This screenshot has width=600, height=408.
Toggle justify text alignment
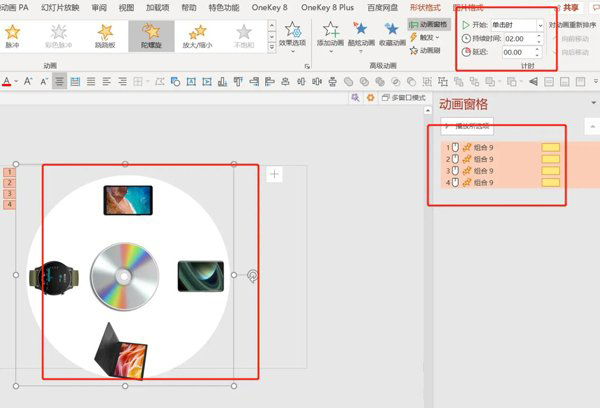[x=91, y=82]
